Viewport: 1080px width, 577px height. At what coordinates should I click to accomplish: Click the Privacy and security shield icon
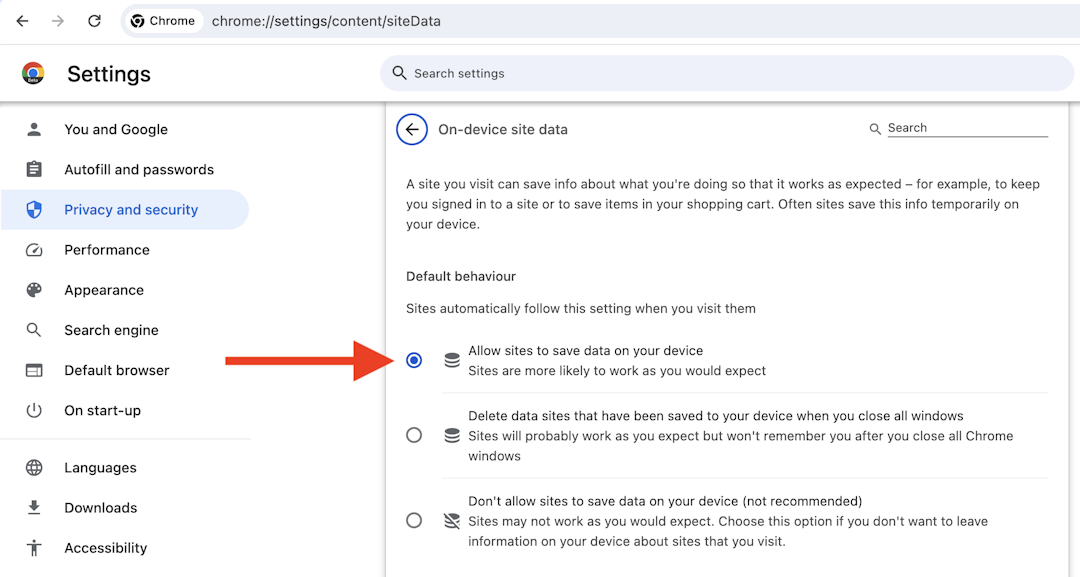click(x=34, y=210)
